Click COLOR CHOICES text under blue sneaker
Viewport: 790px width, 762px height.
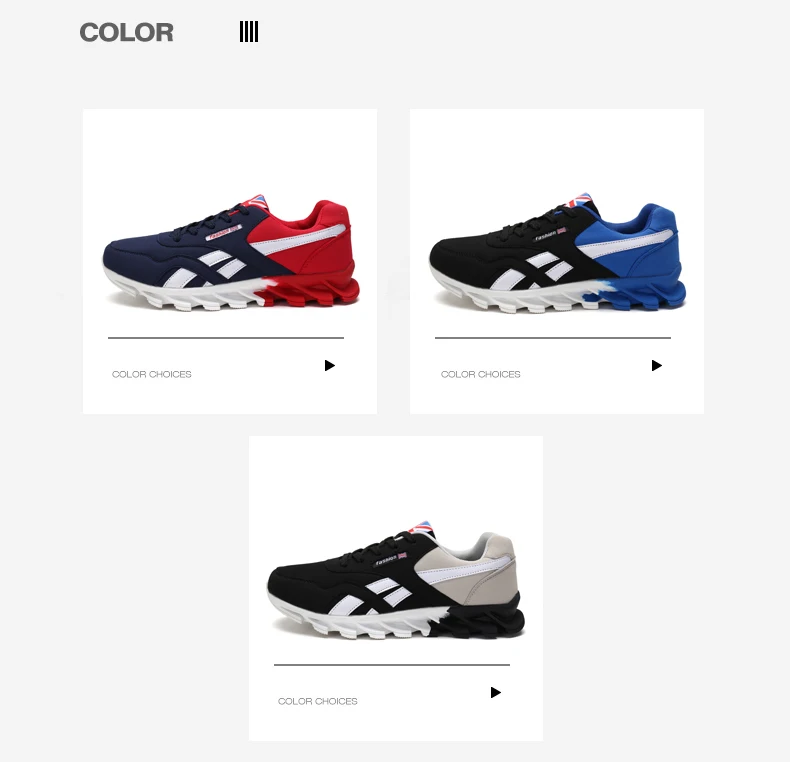481,374
